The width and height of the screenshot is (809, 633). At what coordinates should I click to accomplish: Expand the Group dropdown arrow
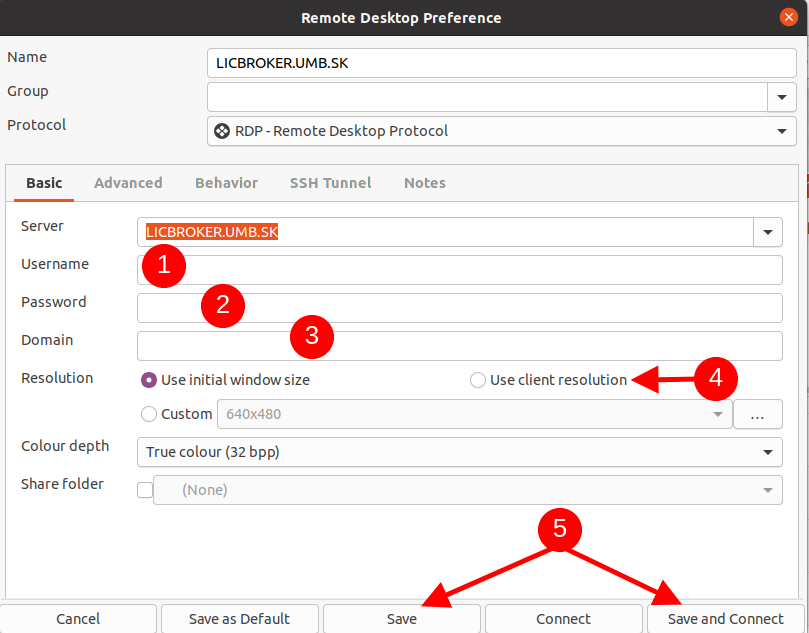pyautogui.click(x=782, y=97)
